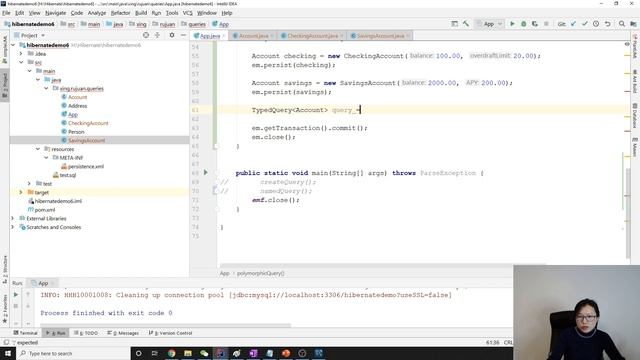Select the Person class in project tree
This screenshot has width=640, height=360.
click(x=76, y=132)
